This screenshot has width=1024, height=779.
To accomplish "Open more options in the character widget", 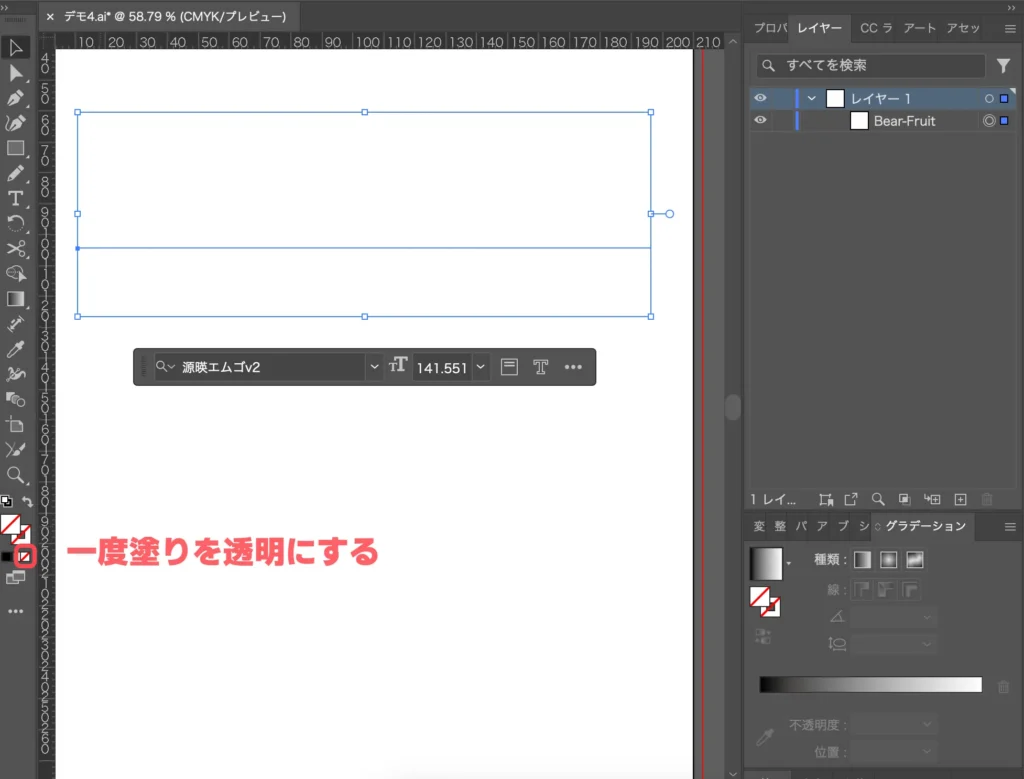I will 573,367.
